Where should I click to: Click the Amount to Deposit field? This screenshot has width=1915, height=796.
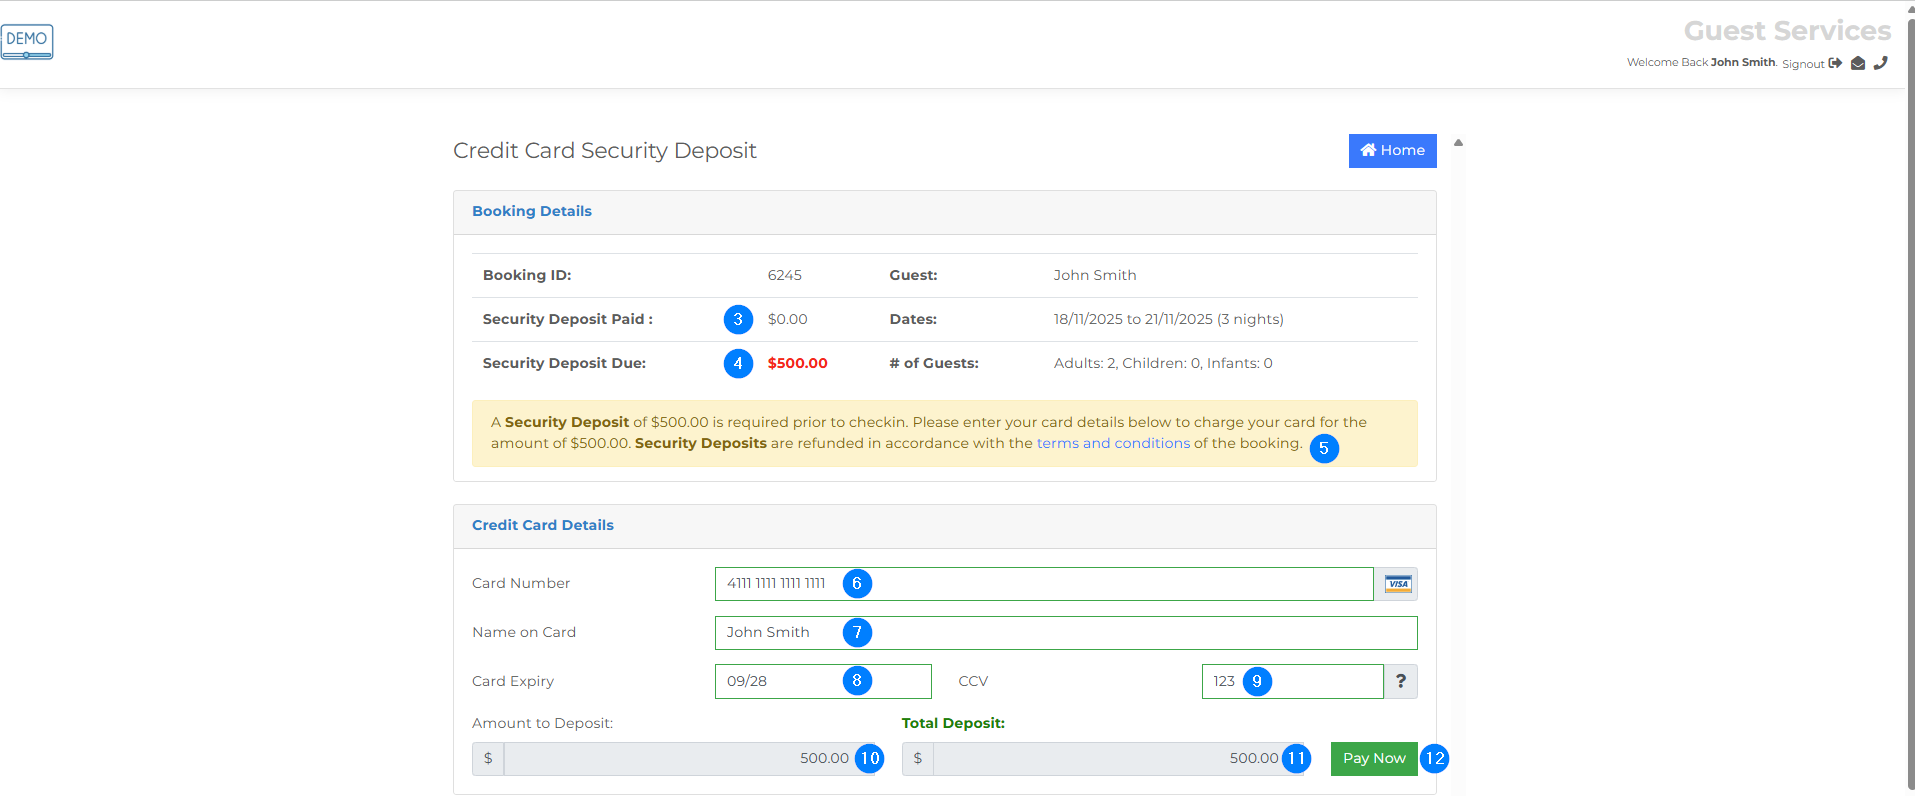click(x=680, y=759)
